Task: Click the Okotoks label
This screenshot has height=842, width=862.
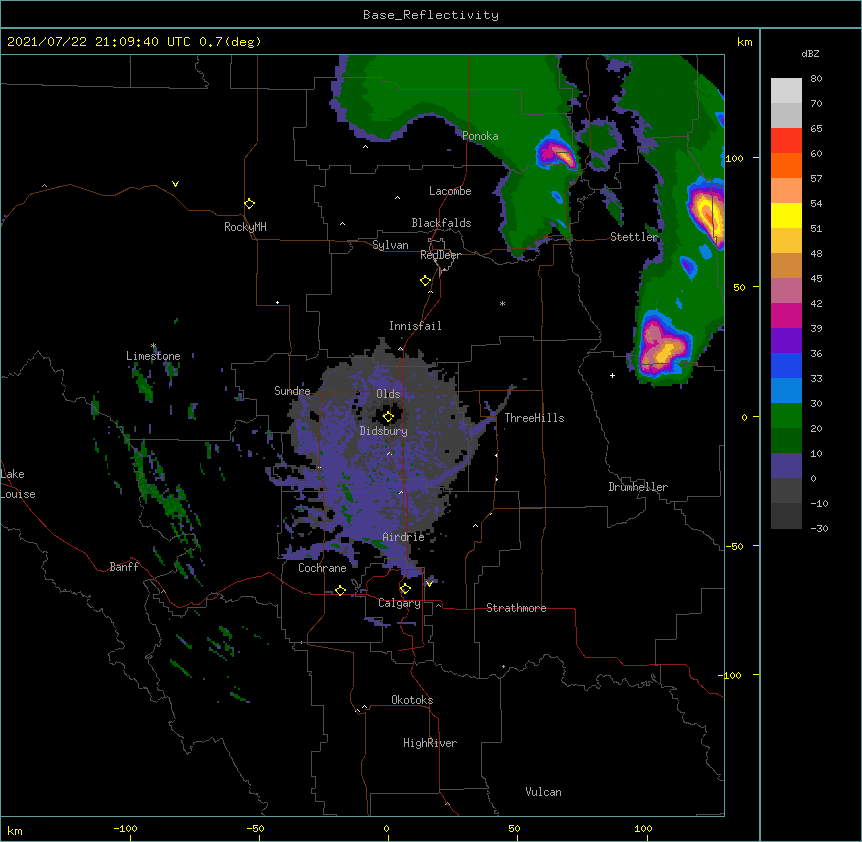Action: click(412, 700)
